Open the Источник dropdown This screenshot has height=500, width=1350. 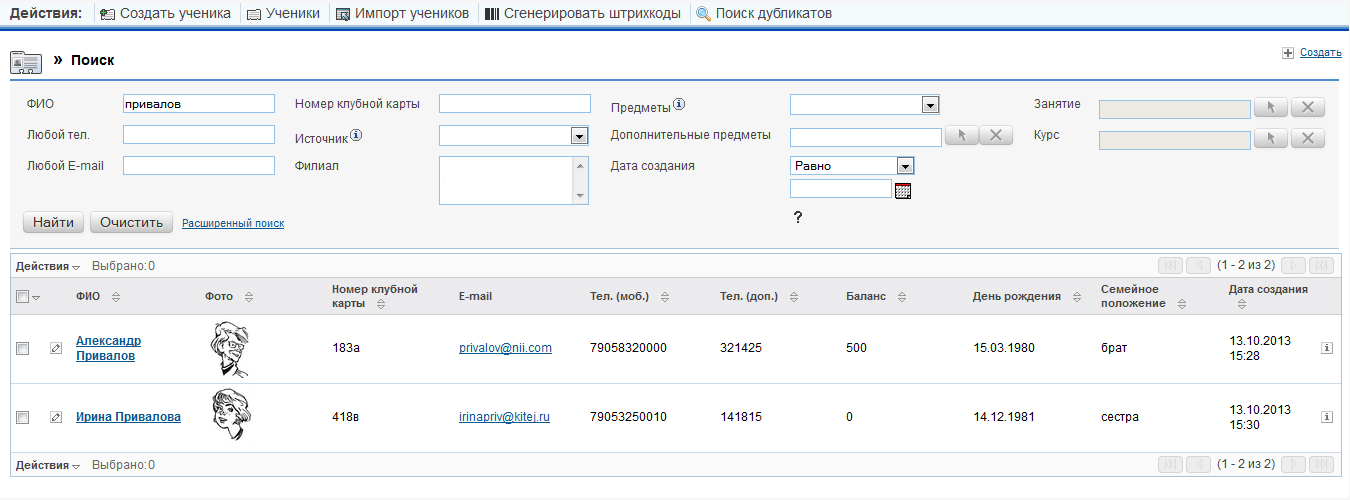click(x=578, y=136)
